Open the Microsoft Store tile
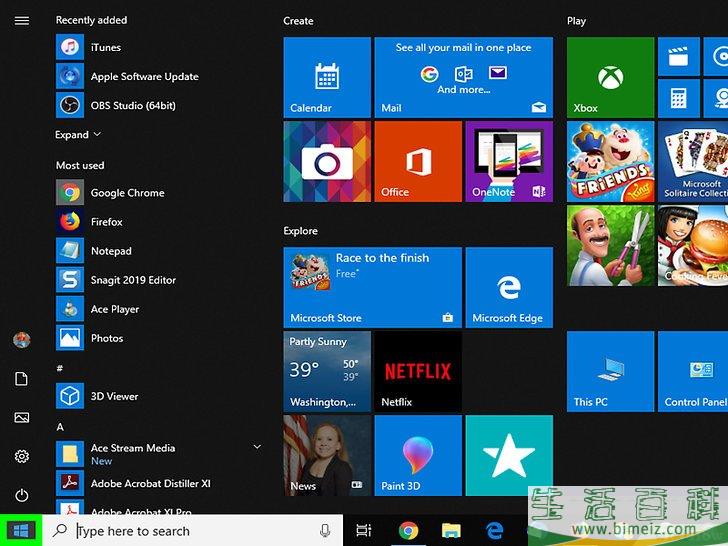 tap(372, 287)
